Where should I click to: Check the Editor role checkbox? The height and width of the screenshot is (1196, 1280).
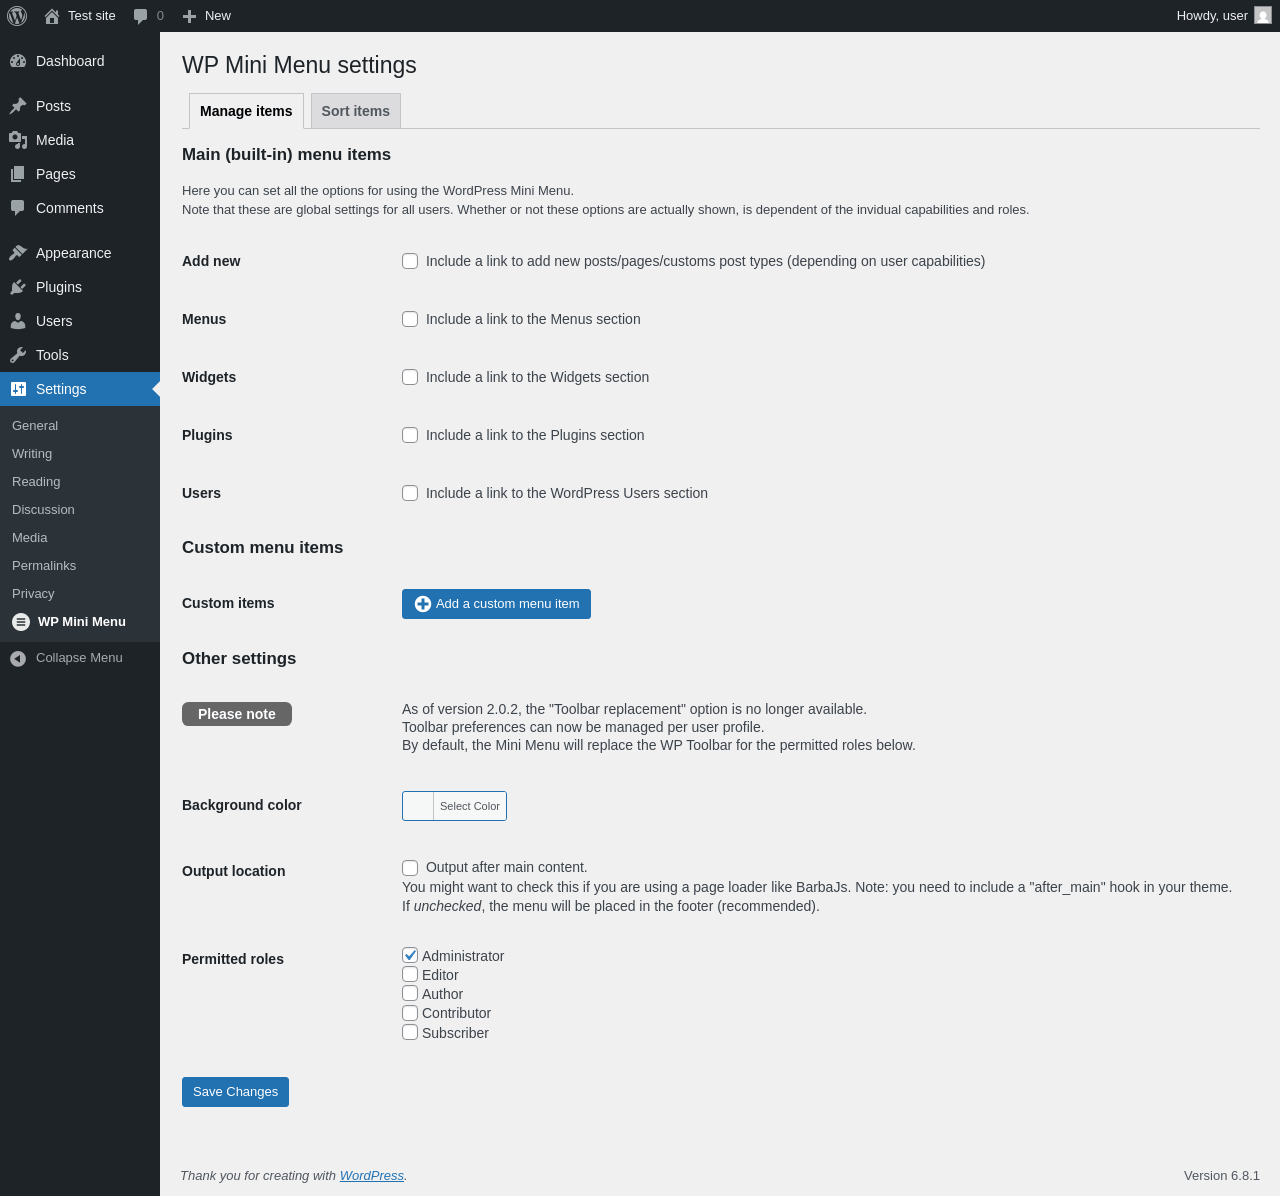point(410,974)
